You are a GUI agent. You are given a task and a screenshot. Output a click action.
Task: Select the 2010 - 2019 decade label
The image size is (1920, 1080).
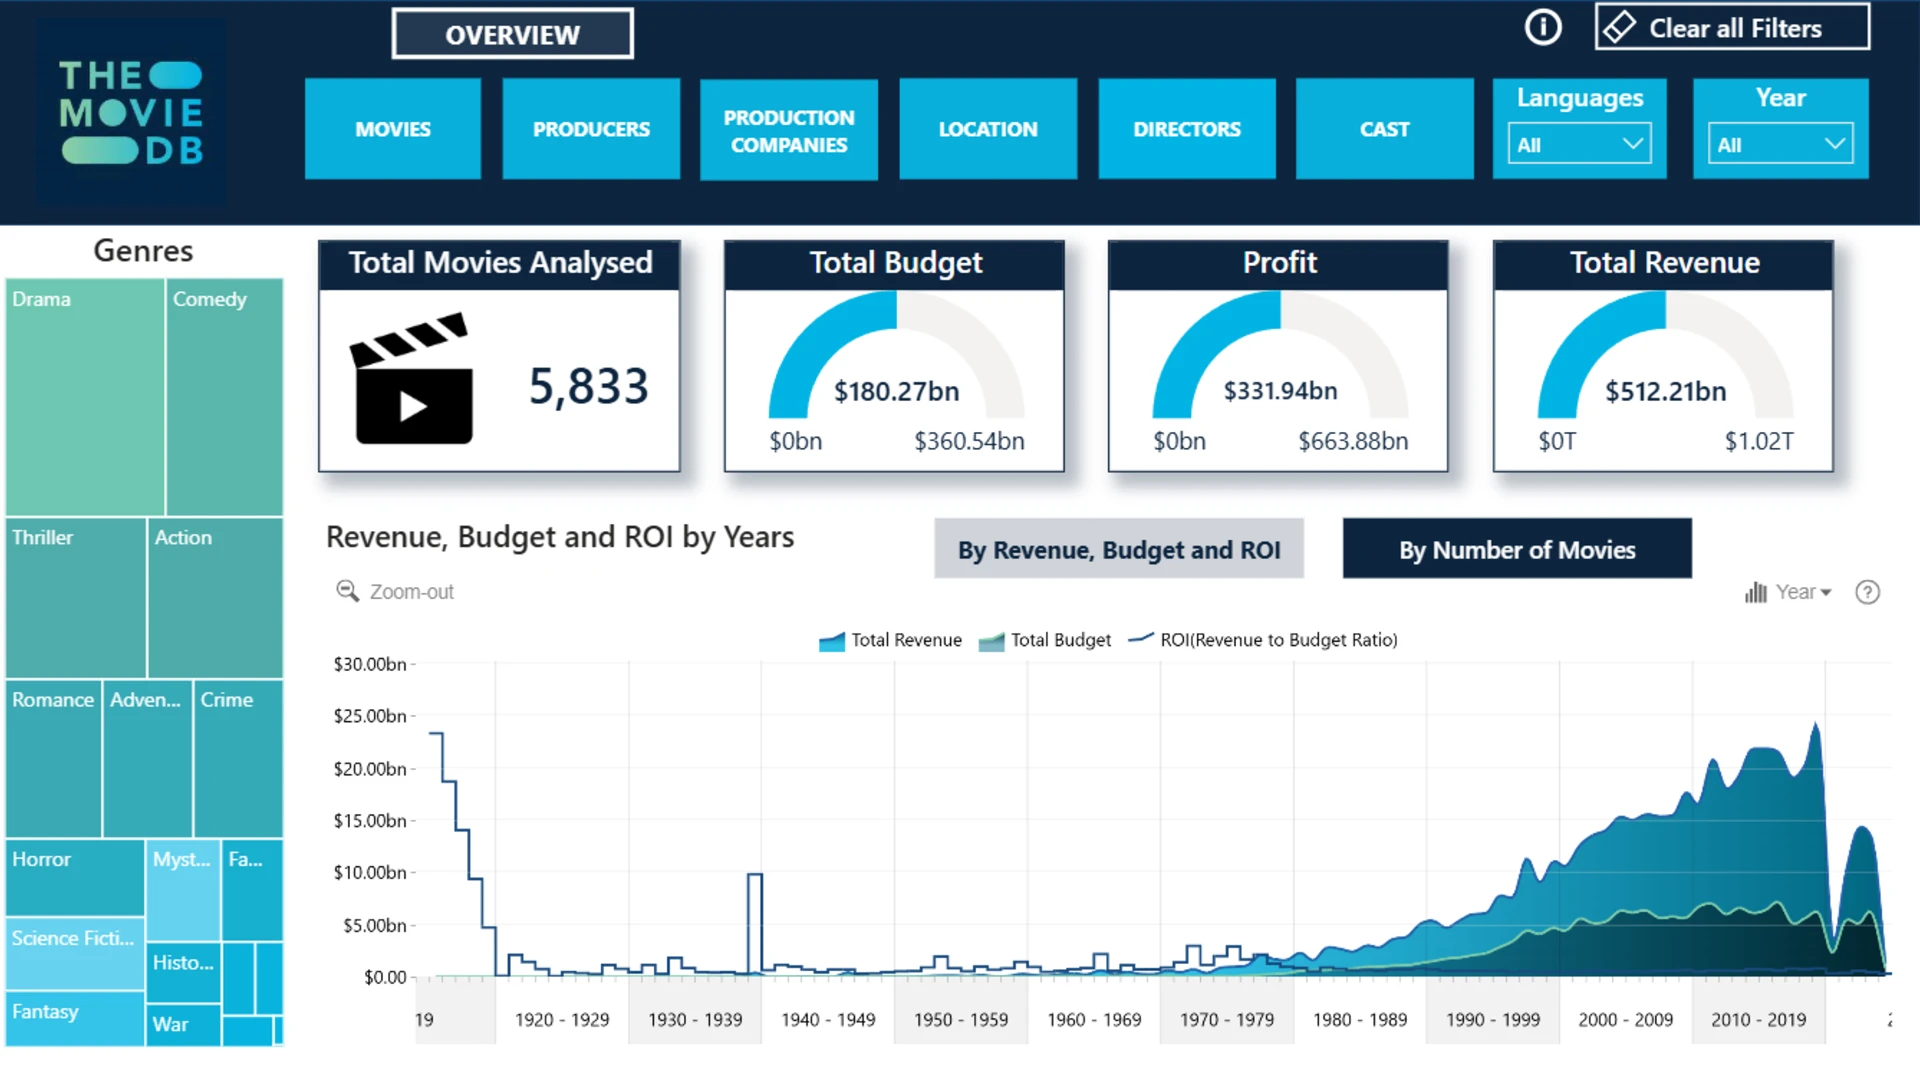click(x=1759, y=1019)
